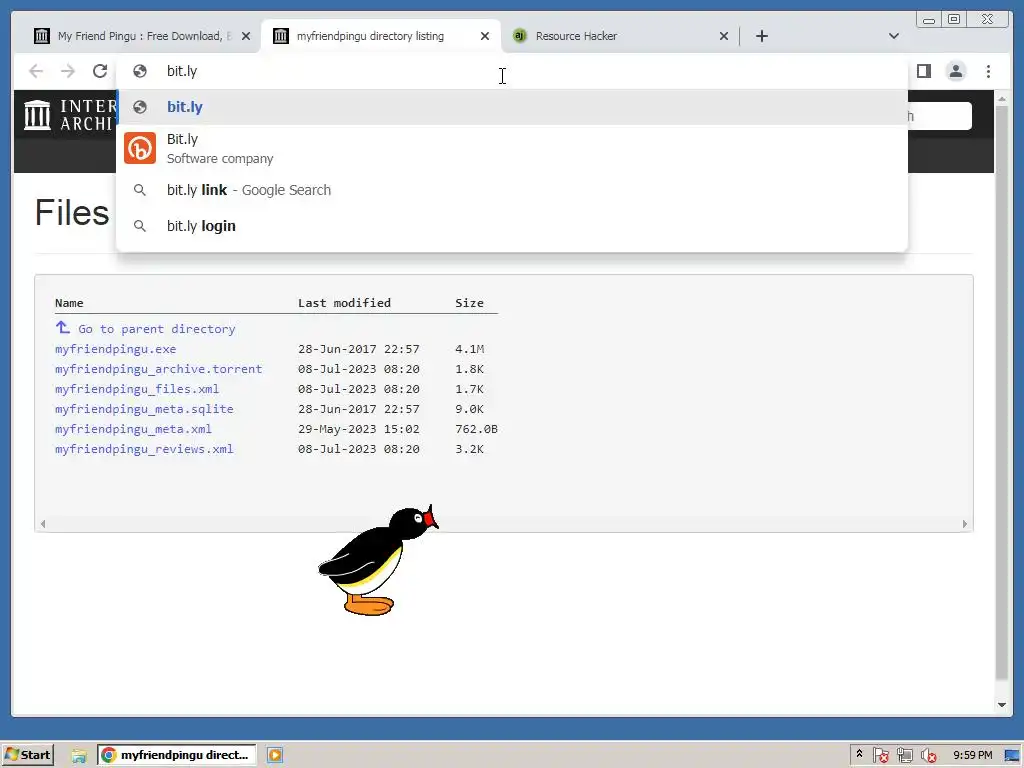This screenshot has height=768, width=1024.
Task: Click the orange Bit.ly logo icon
Action: 140,148
